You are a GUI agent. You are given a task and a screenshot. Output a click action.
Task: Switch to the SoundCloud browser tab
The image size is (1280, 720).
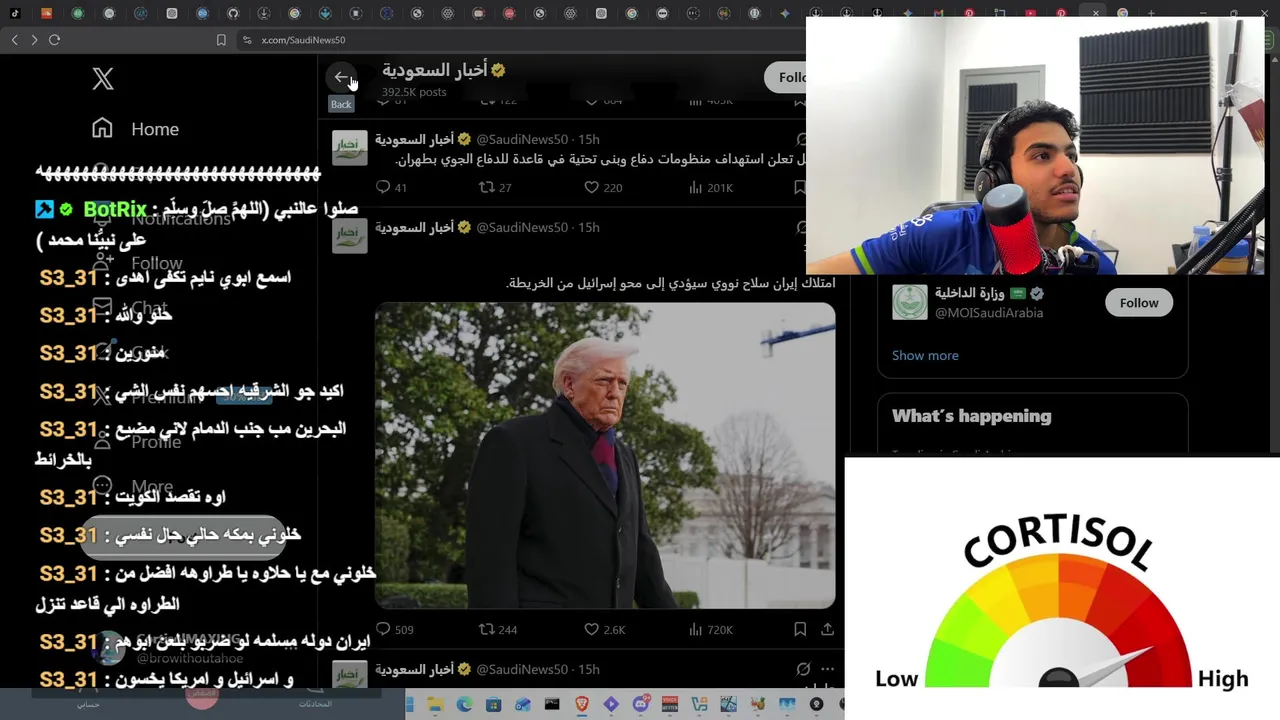point(47,14)
